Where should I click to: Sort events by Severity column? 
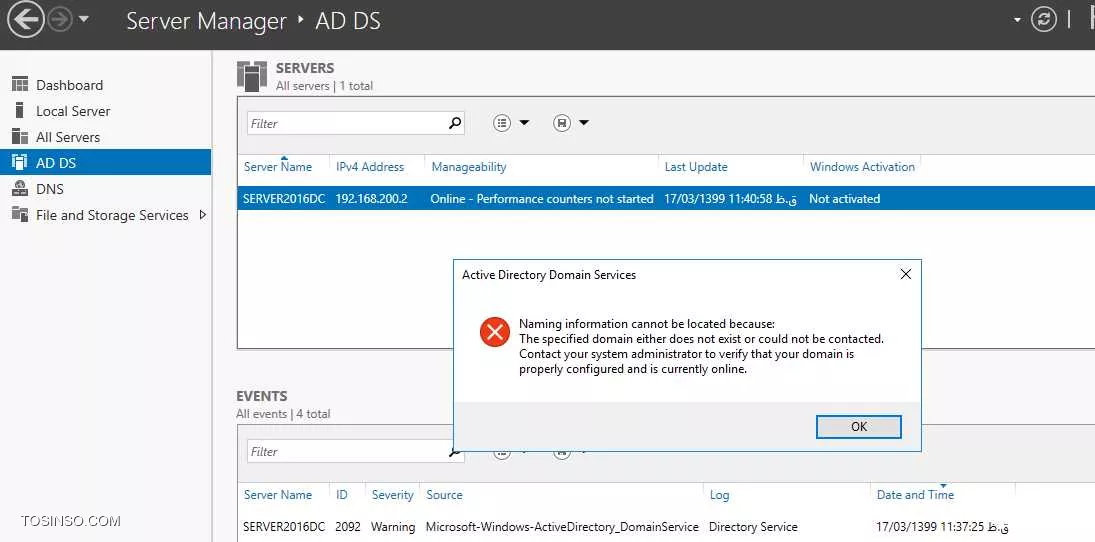pyautogui.click(x=392, y=495)
